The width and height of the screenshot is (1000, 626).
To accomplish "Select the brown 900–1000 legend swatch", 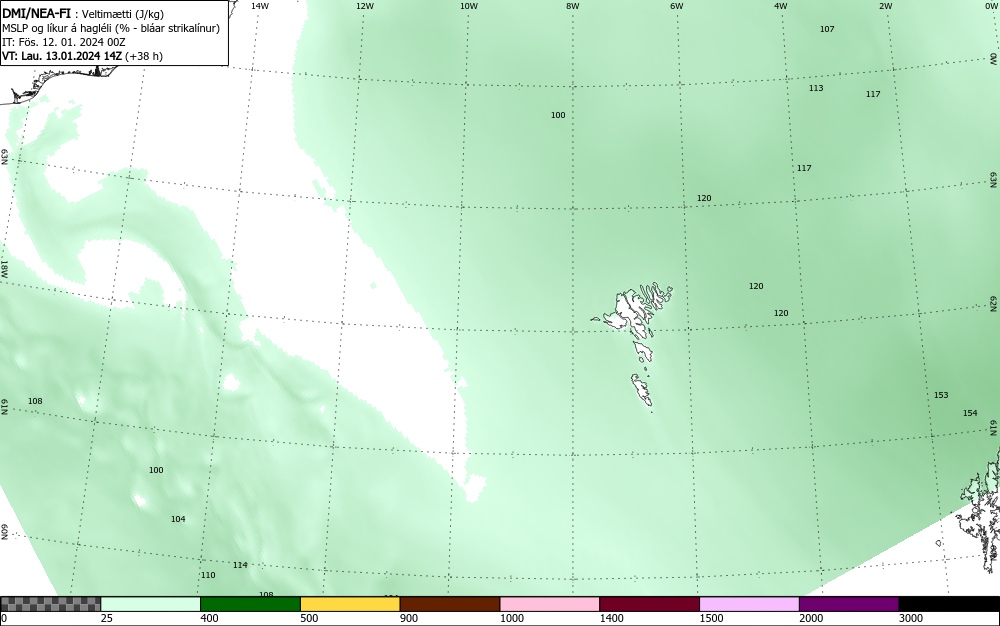I will [x=450, y=604].
